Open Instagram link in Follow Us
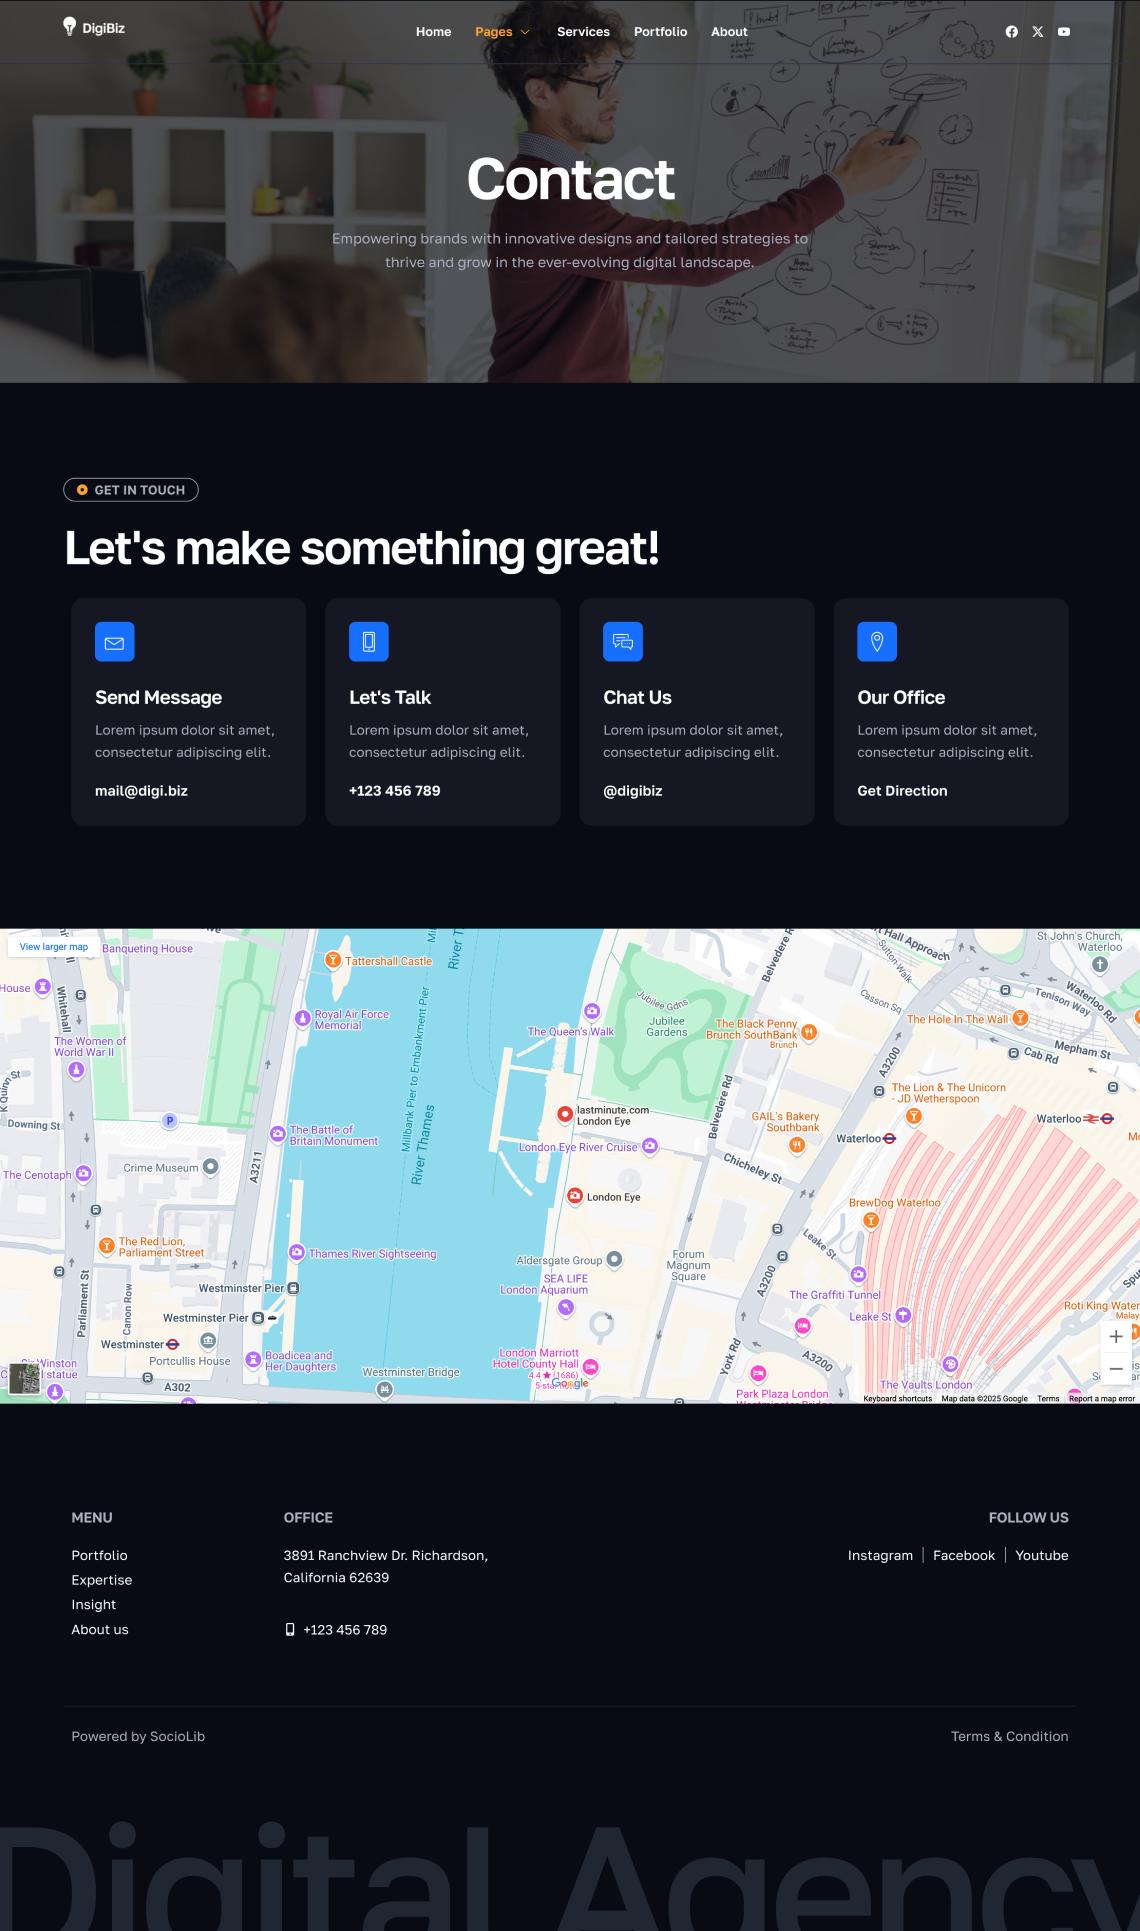The height and width of the screenshot is (1931, 1140). tap(880, 1555)
